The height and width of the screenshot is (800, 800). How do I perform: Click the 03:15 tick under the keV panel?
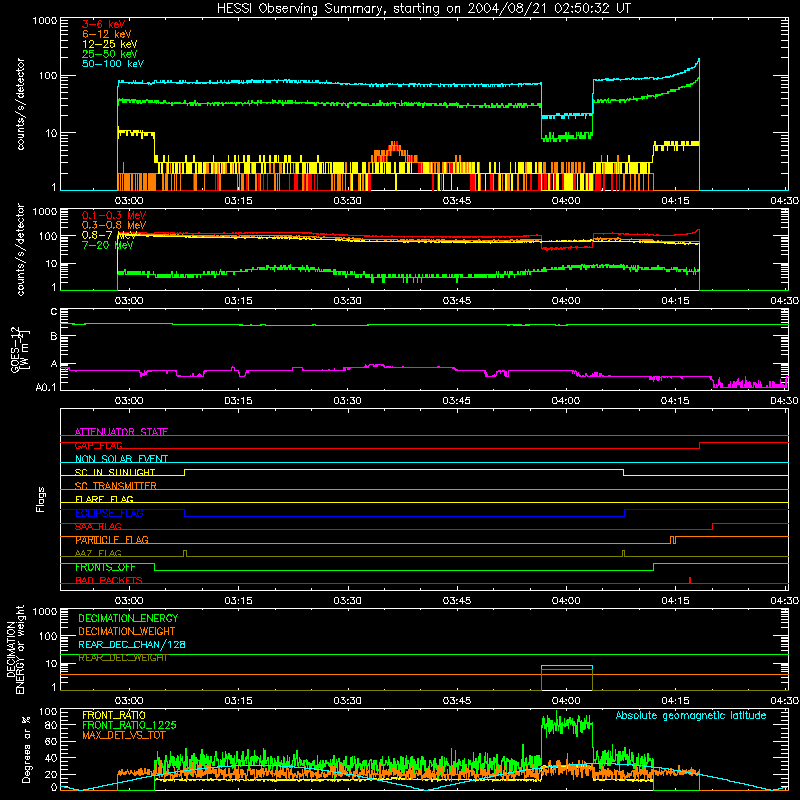pyautogui.click(x=238, y=201)
